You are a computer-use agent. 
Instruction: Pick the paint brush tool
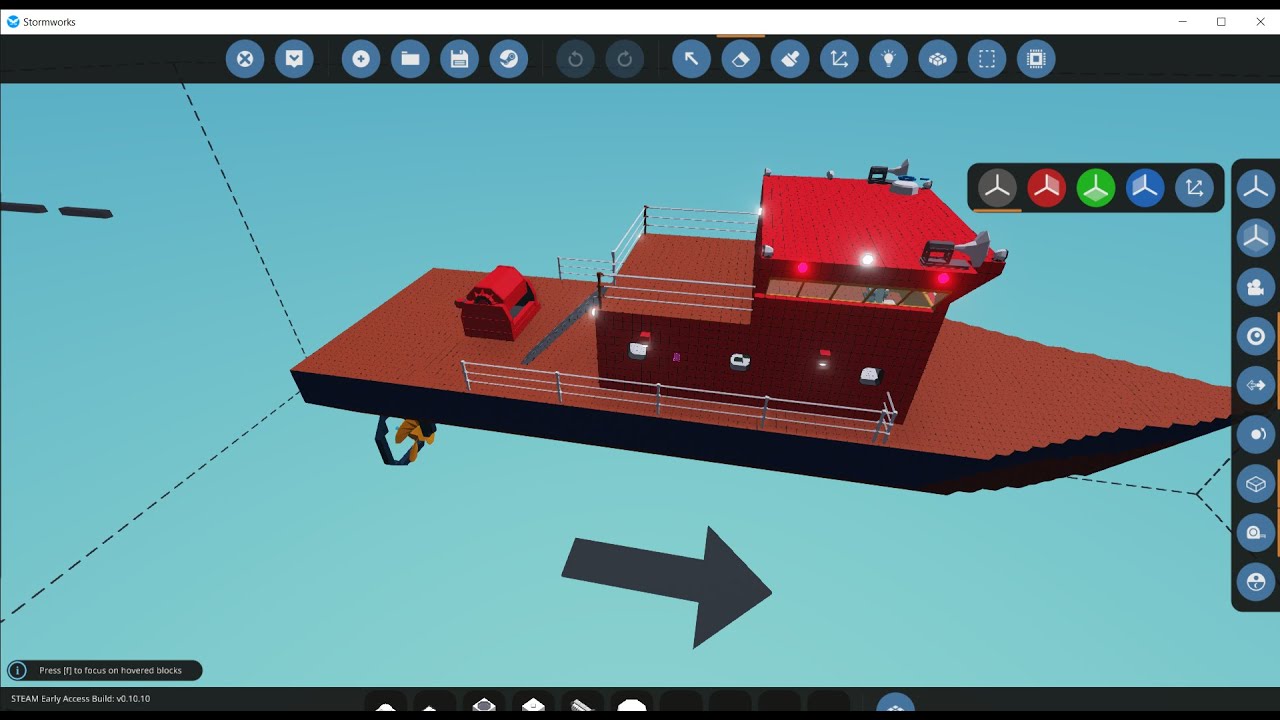790,59
